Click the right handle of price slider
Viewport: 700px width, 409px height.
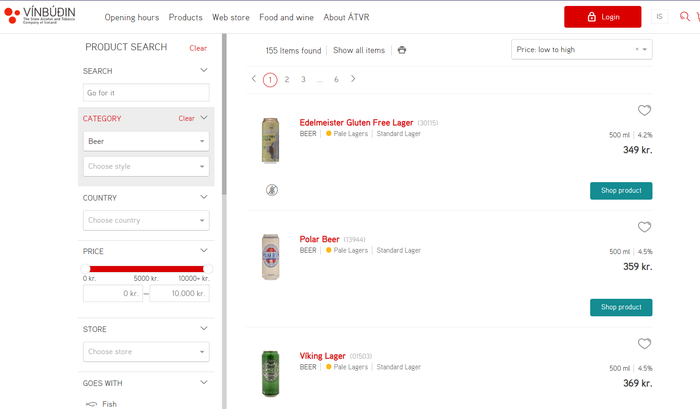[207, 268]
